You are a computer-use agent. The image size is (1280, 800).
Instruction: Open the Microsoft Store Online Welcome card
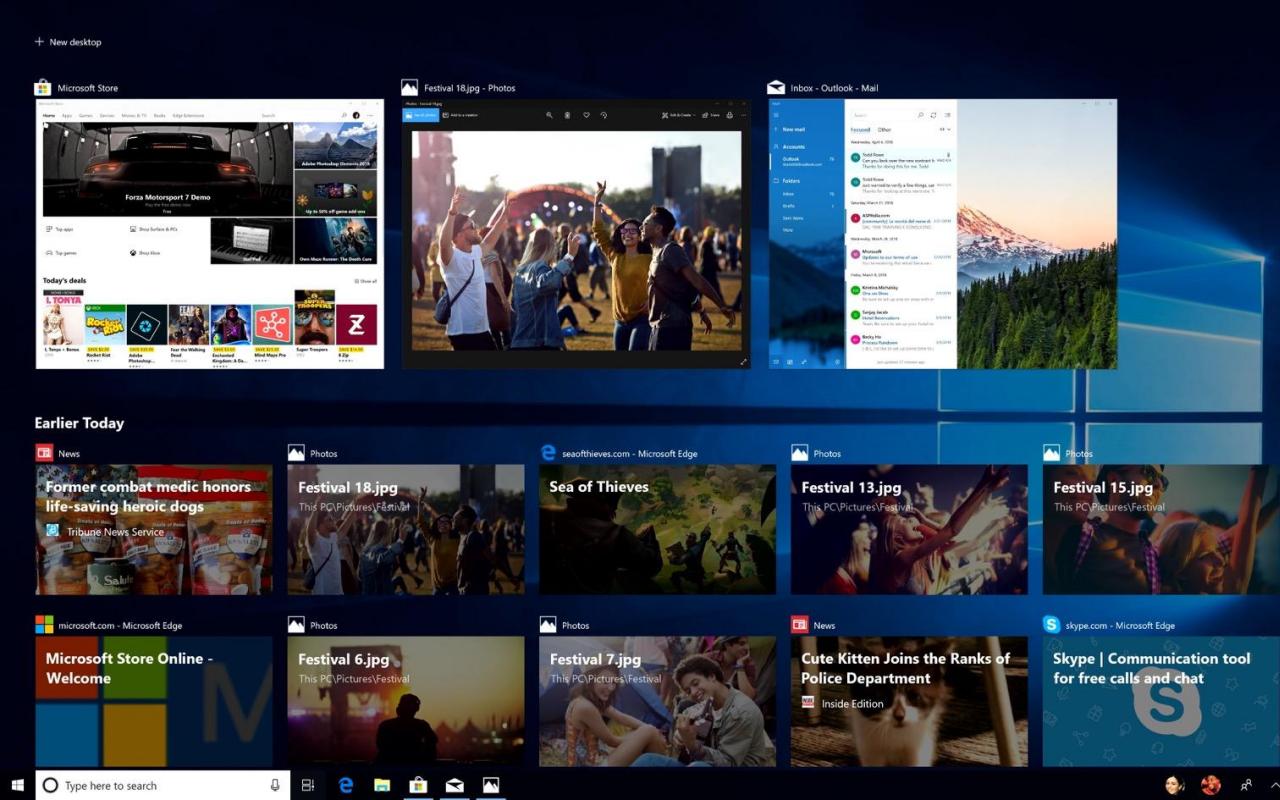(154, 701)
